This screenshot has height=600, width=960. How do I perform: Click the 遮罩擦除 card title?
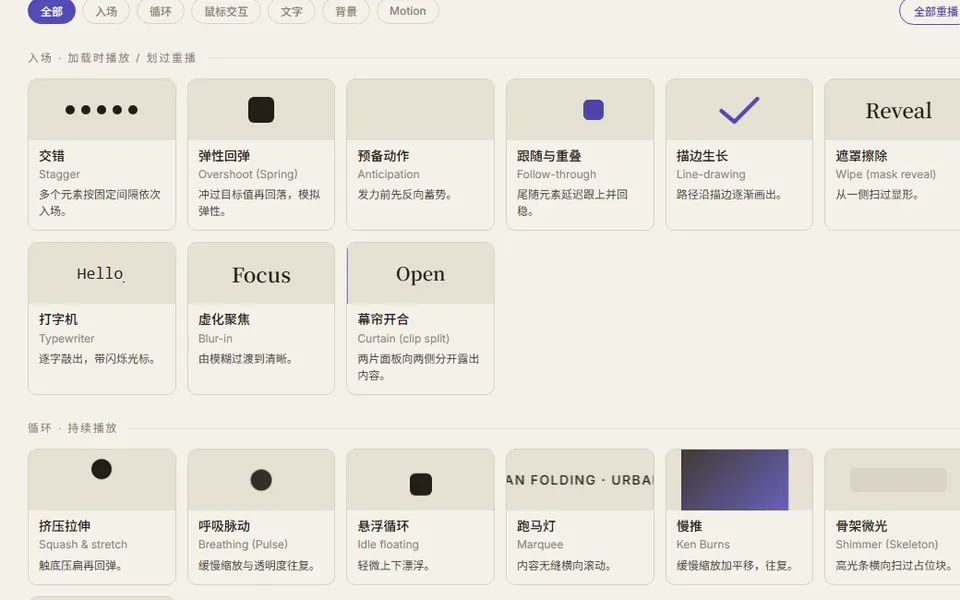tap(861, 156)
